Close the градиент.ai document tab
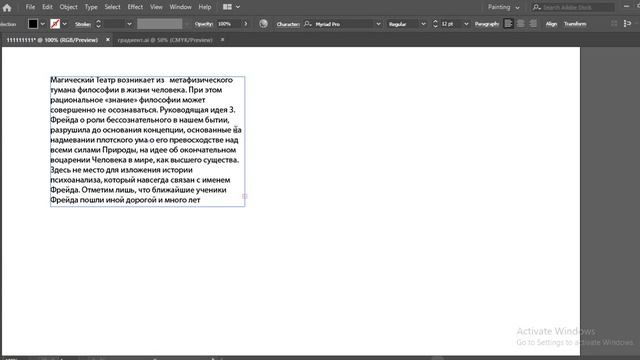This screenshot has height=360, width=640. [222, 40]
